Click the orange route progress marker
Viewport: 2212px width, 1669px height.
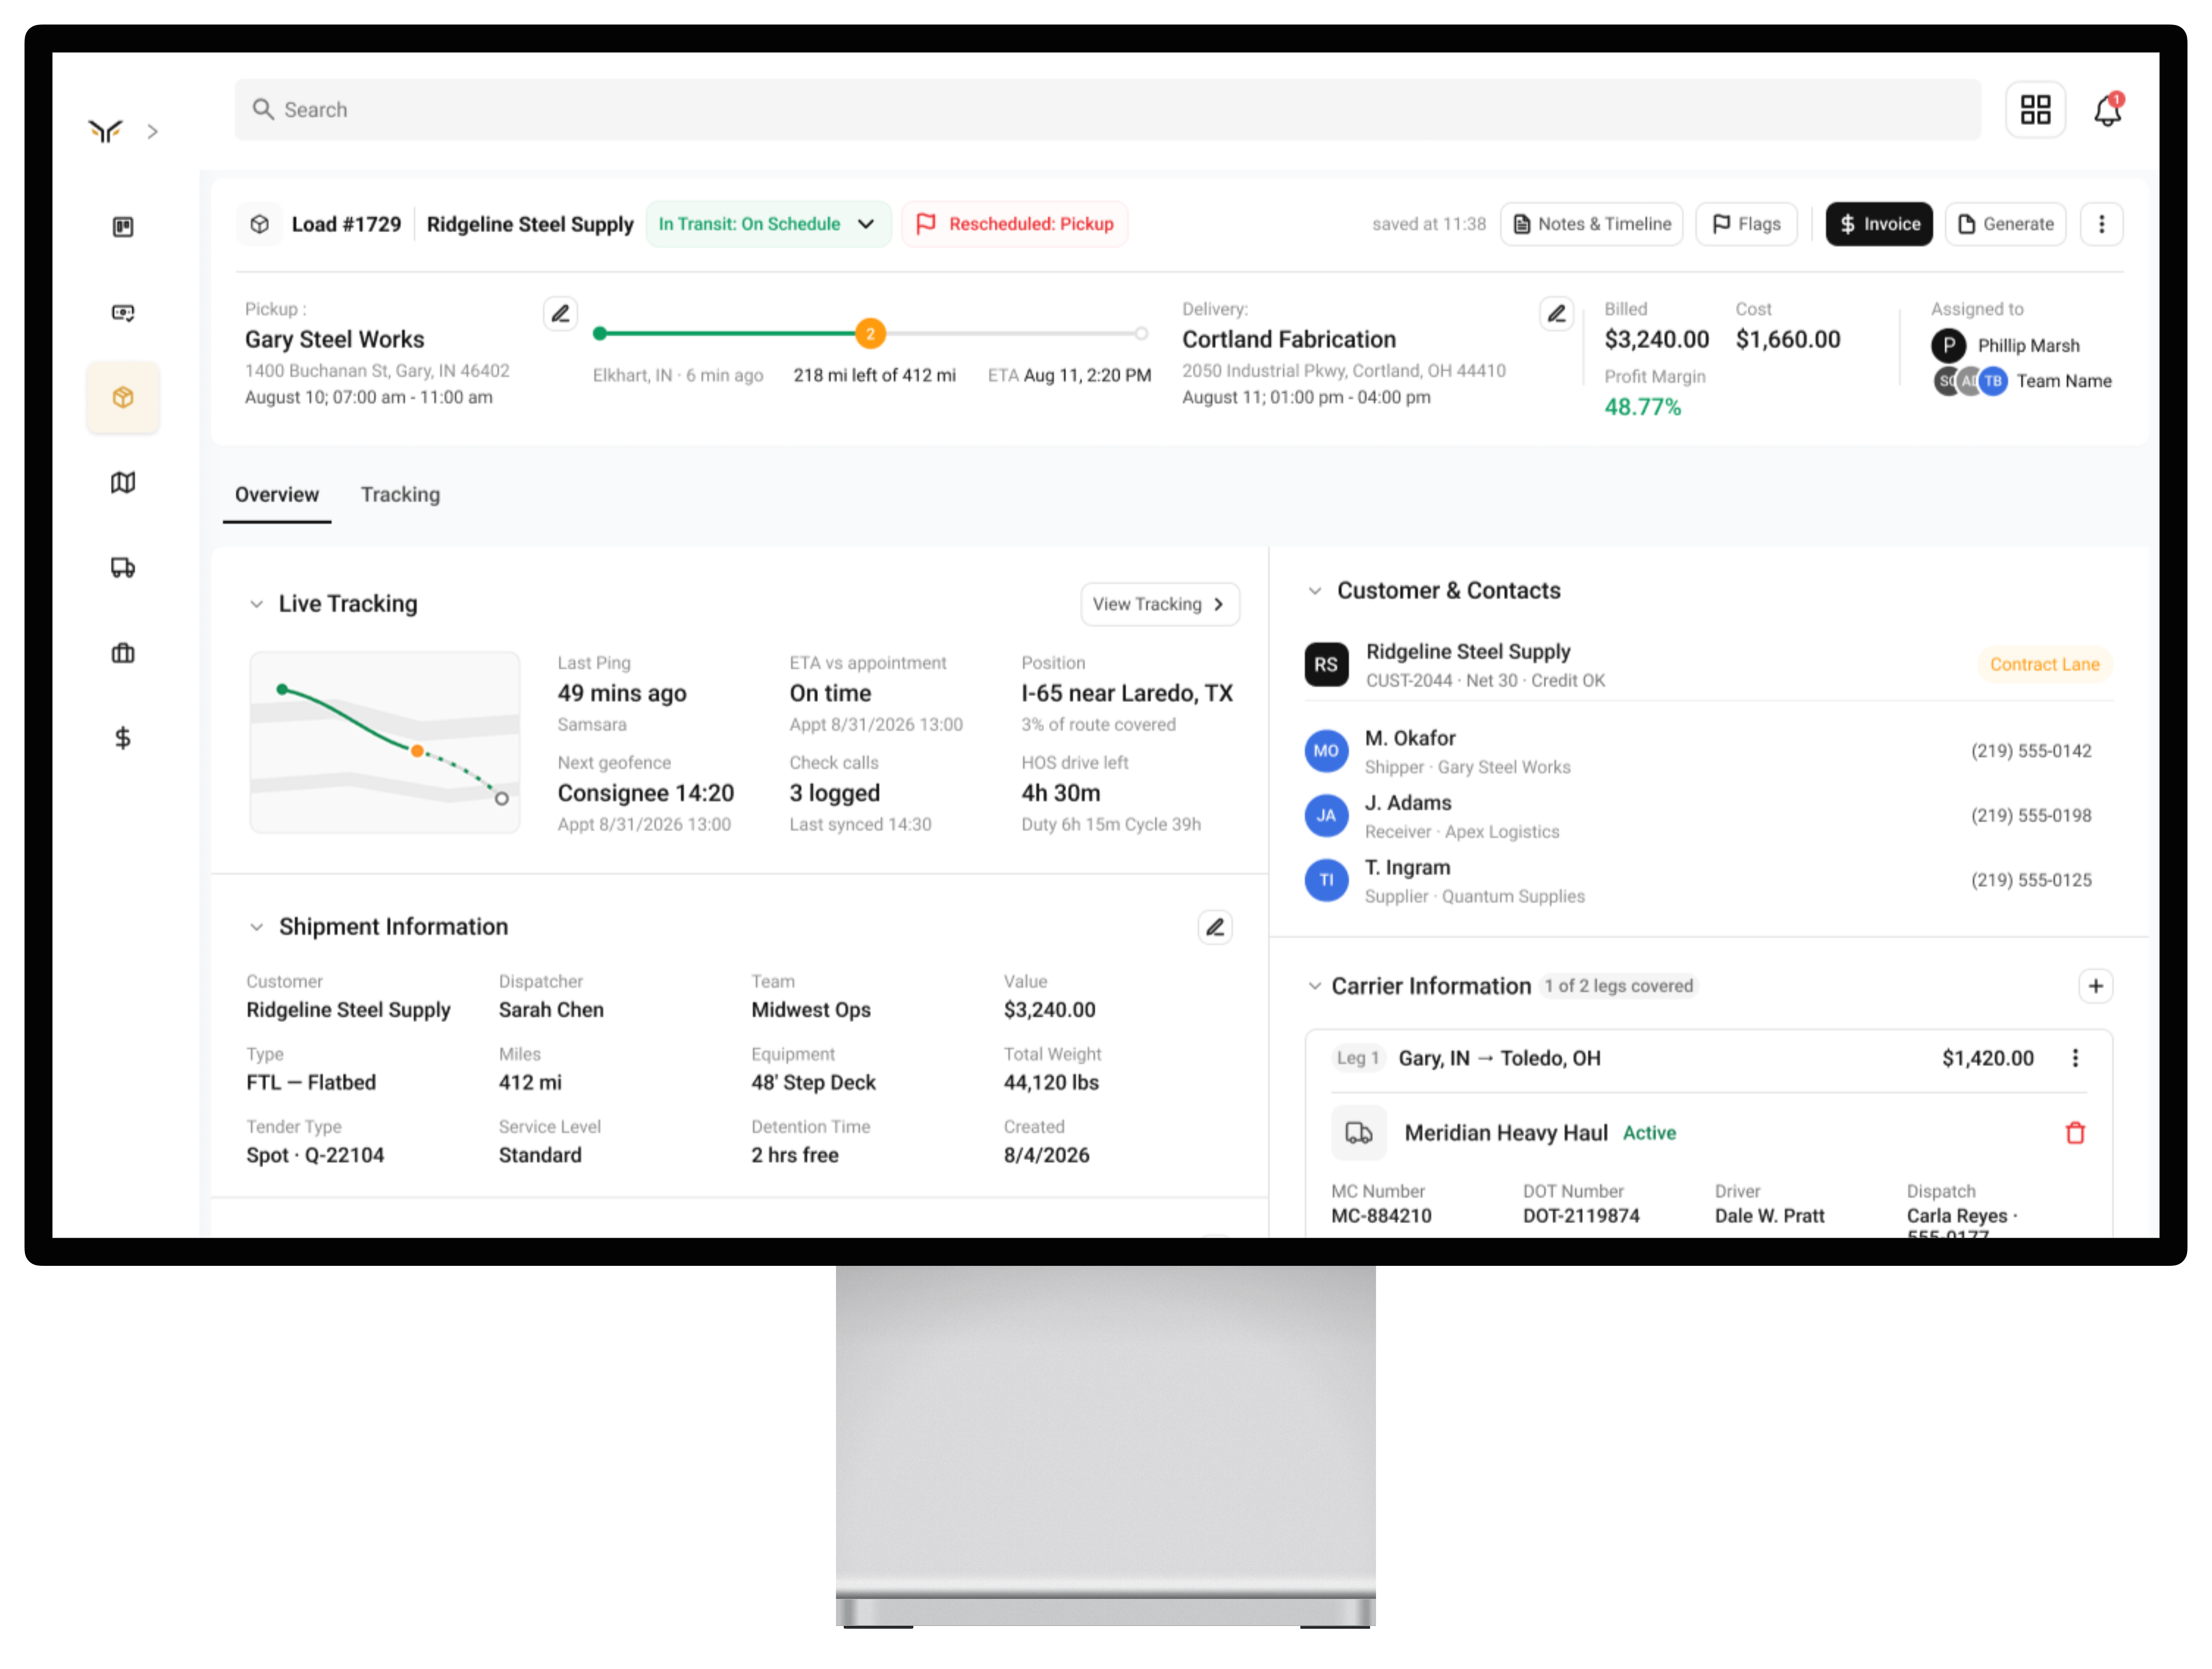pyautogui.click(x=870, y=334)
